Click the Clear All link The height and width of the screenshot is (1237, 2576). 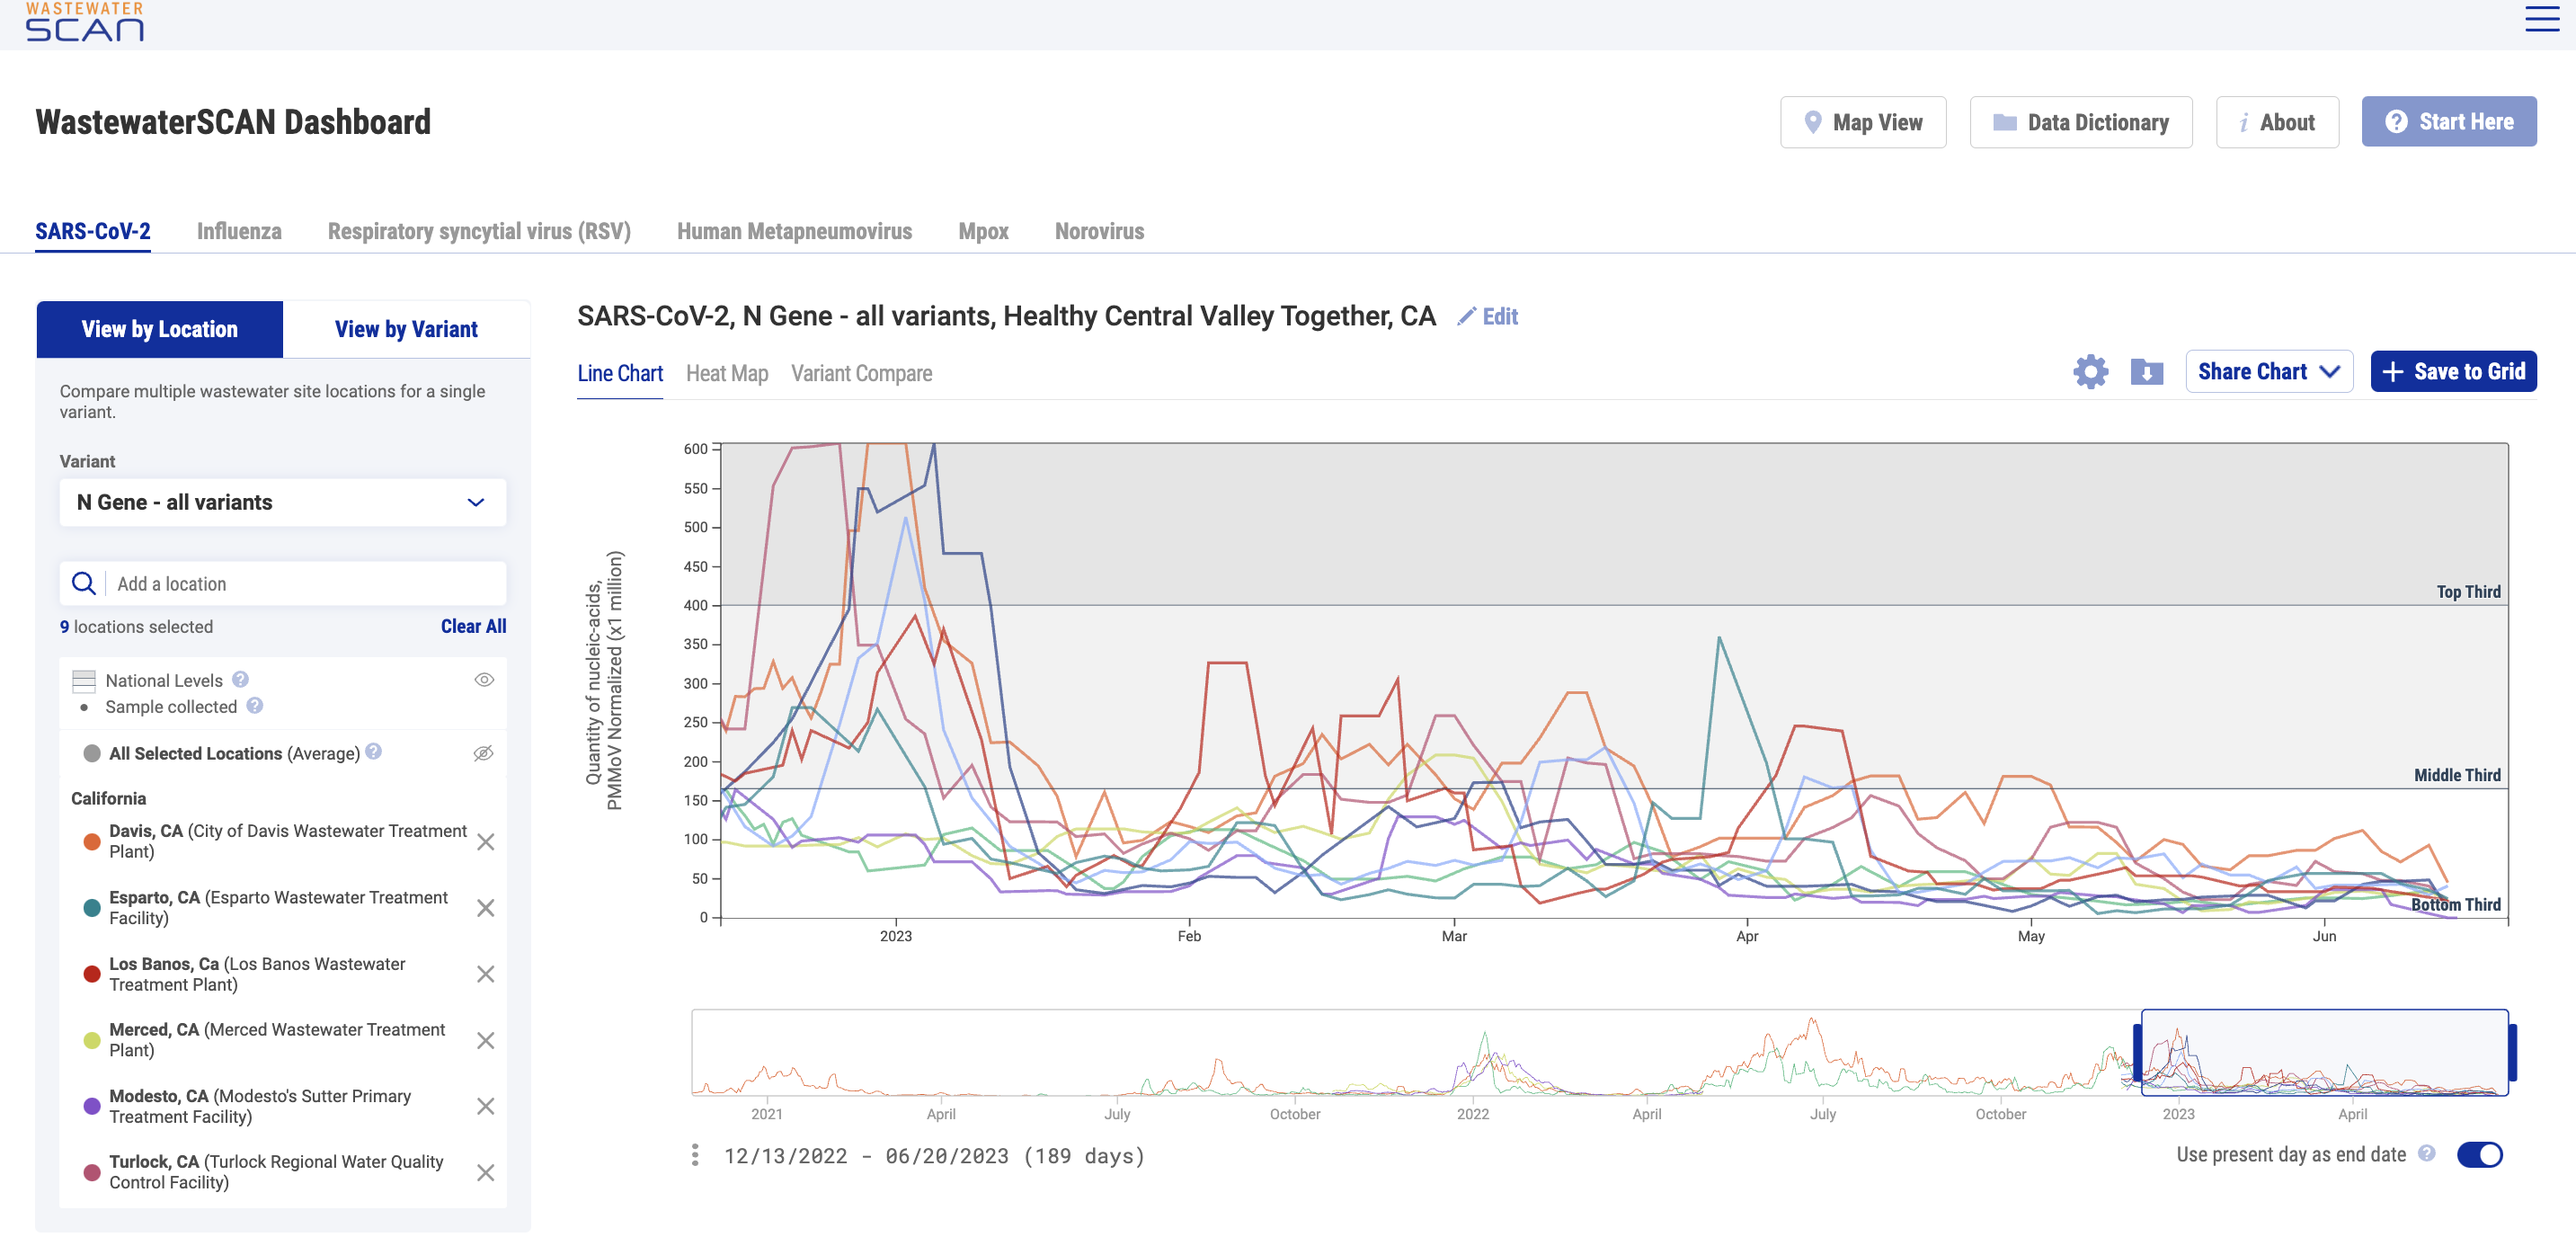(x=473, y=626)
